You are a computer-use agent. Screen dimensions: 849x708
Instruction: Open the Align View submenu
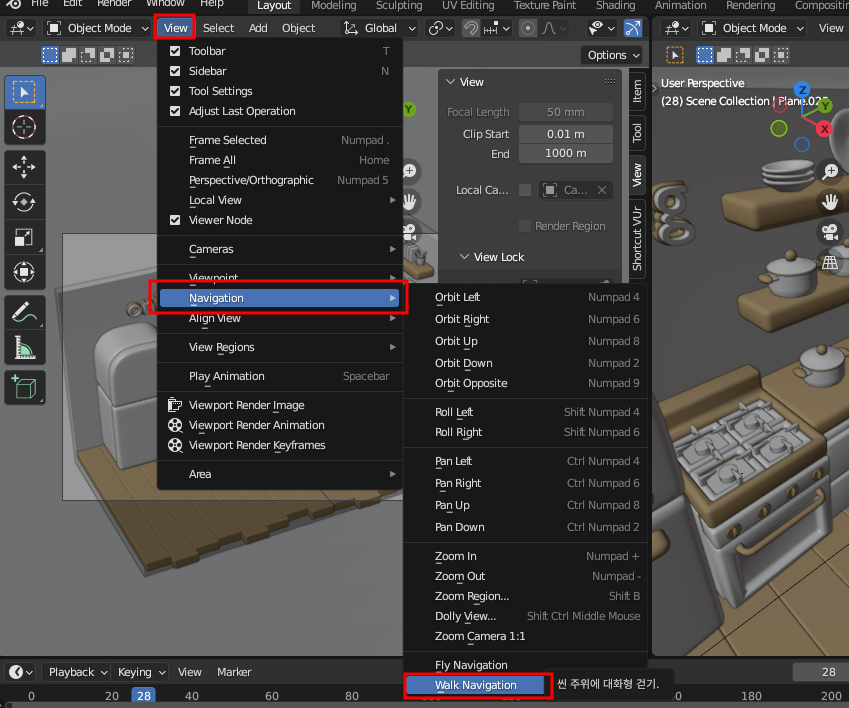pos(280,318)
